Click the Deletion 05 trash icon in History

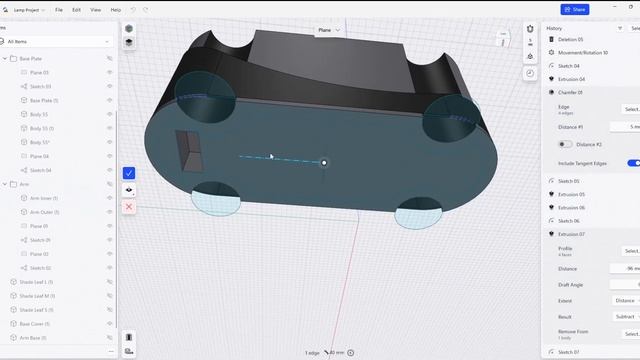(551, 39)
